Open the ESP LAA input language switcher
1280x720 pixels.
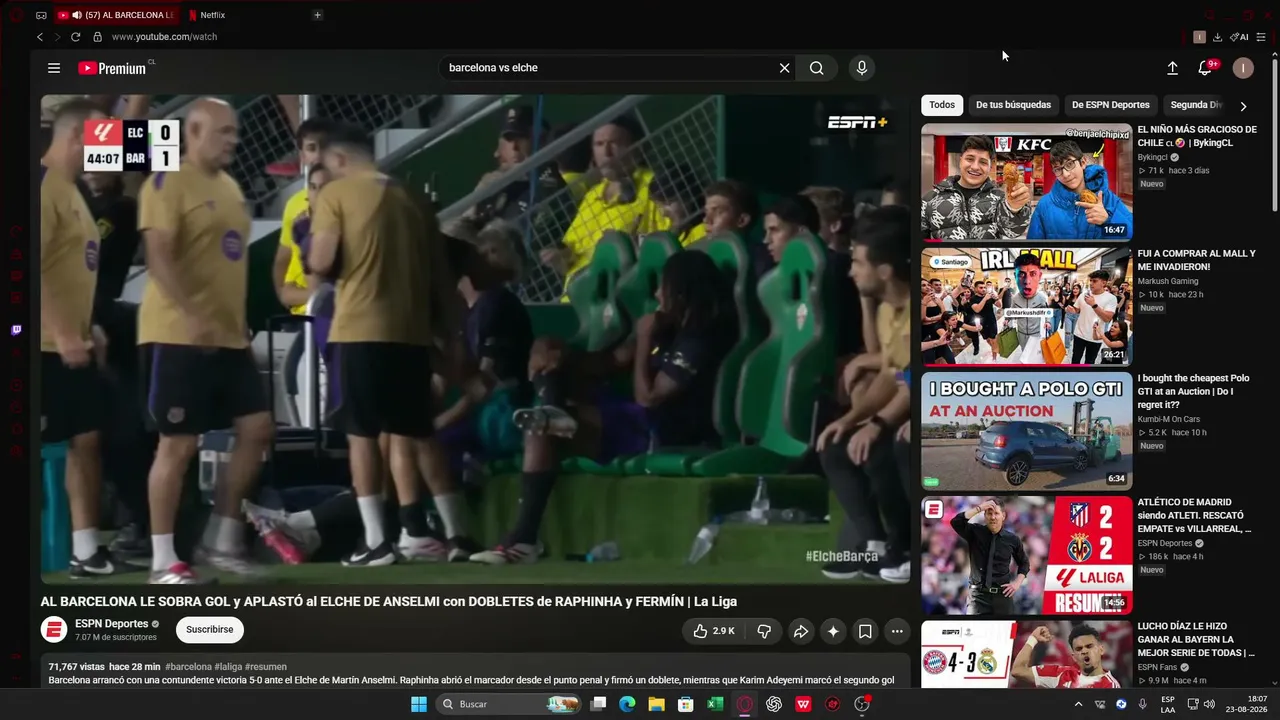(x=1168, y=704)
